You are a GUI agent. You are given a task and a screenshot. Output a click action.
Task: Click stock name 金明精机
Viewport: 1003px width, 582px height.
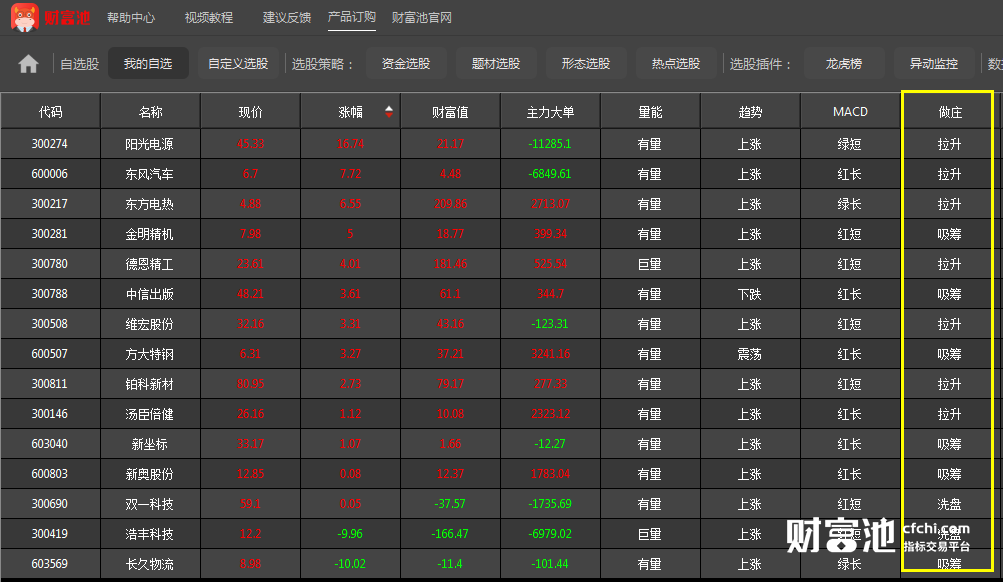click(x=149, y=234)
